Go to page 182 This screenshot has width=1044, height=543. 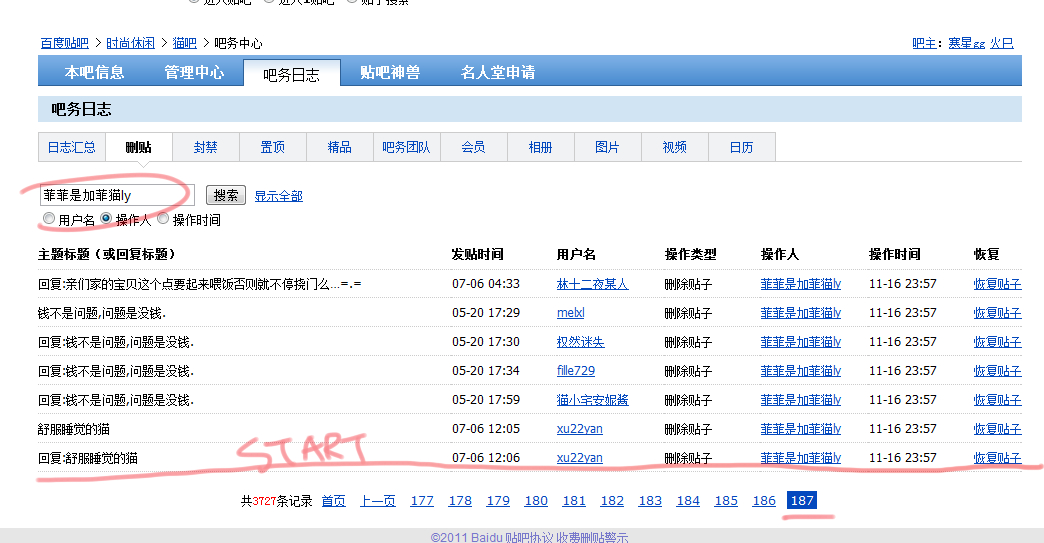point(612,500)
